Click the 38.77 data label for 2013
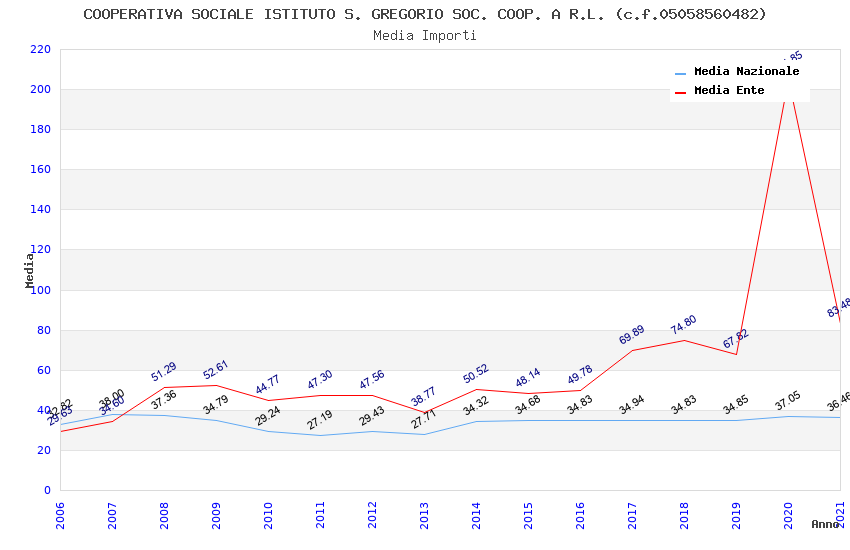 tap(423, 396)
